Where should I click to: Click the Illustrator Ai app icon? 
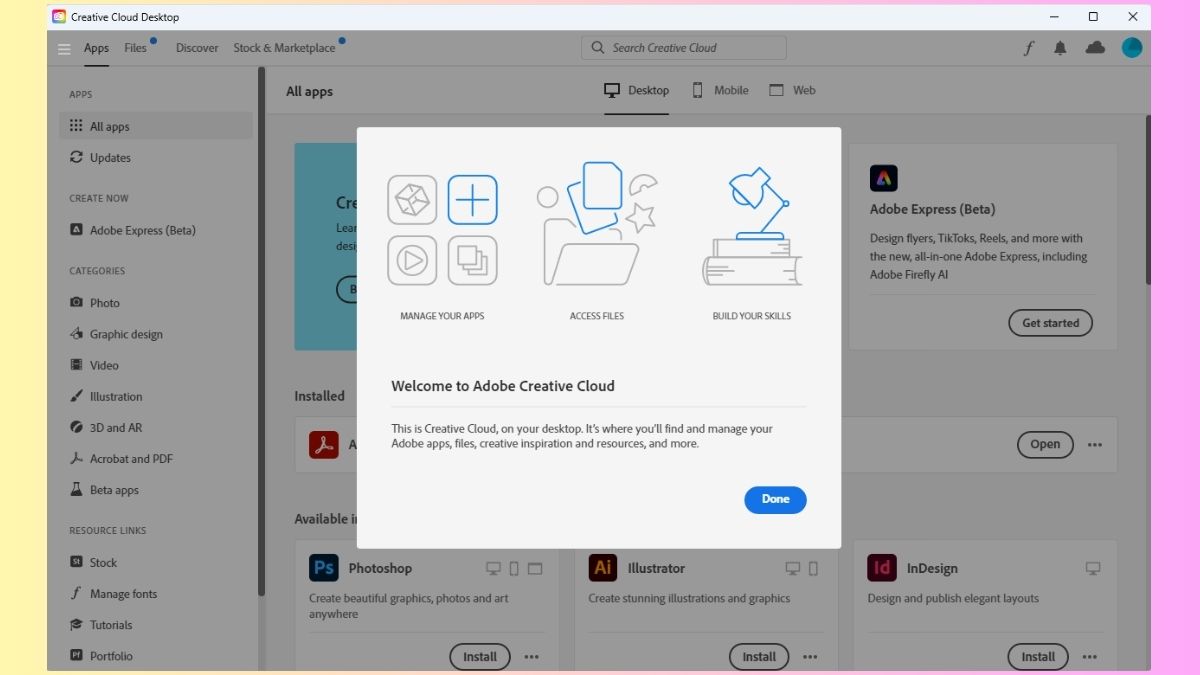(602, 567)
